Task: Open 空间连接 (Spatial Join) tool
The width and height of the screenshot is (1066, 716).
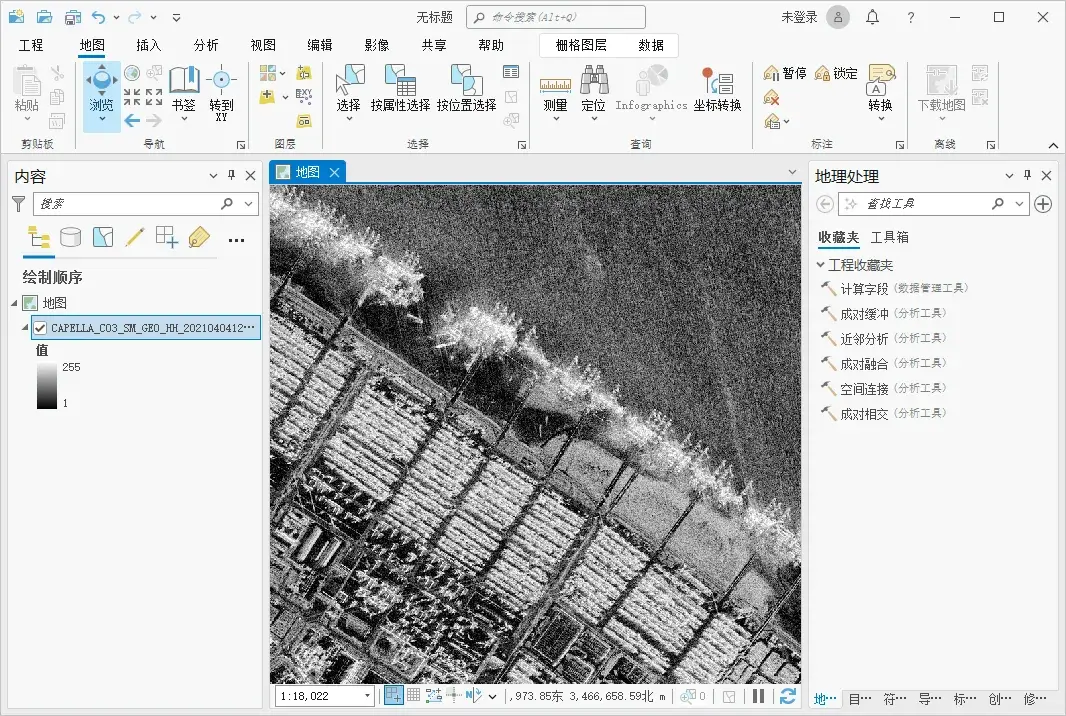Action: tap(884, 389)
